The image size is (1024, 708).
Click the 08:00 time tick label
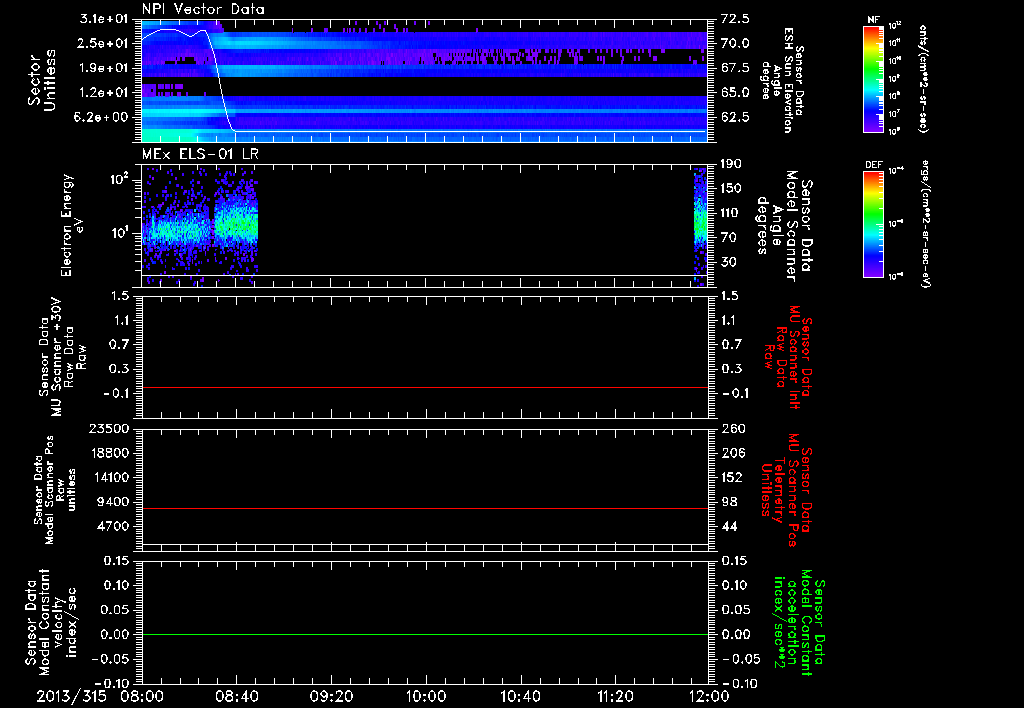tap(142, 696)
